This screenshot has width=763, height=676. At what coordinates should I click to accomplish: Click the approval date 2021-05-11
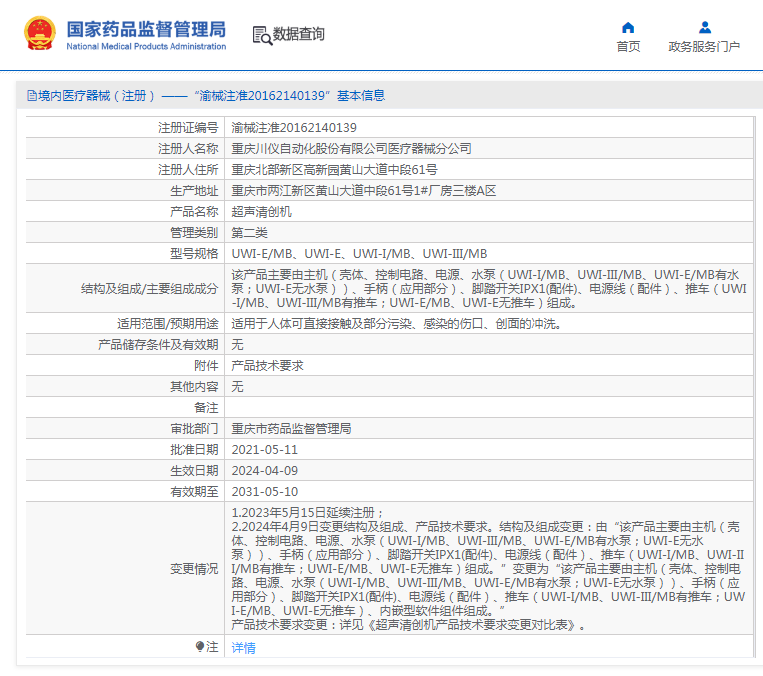coord(265,450)
